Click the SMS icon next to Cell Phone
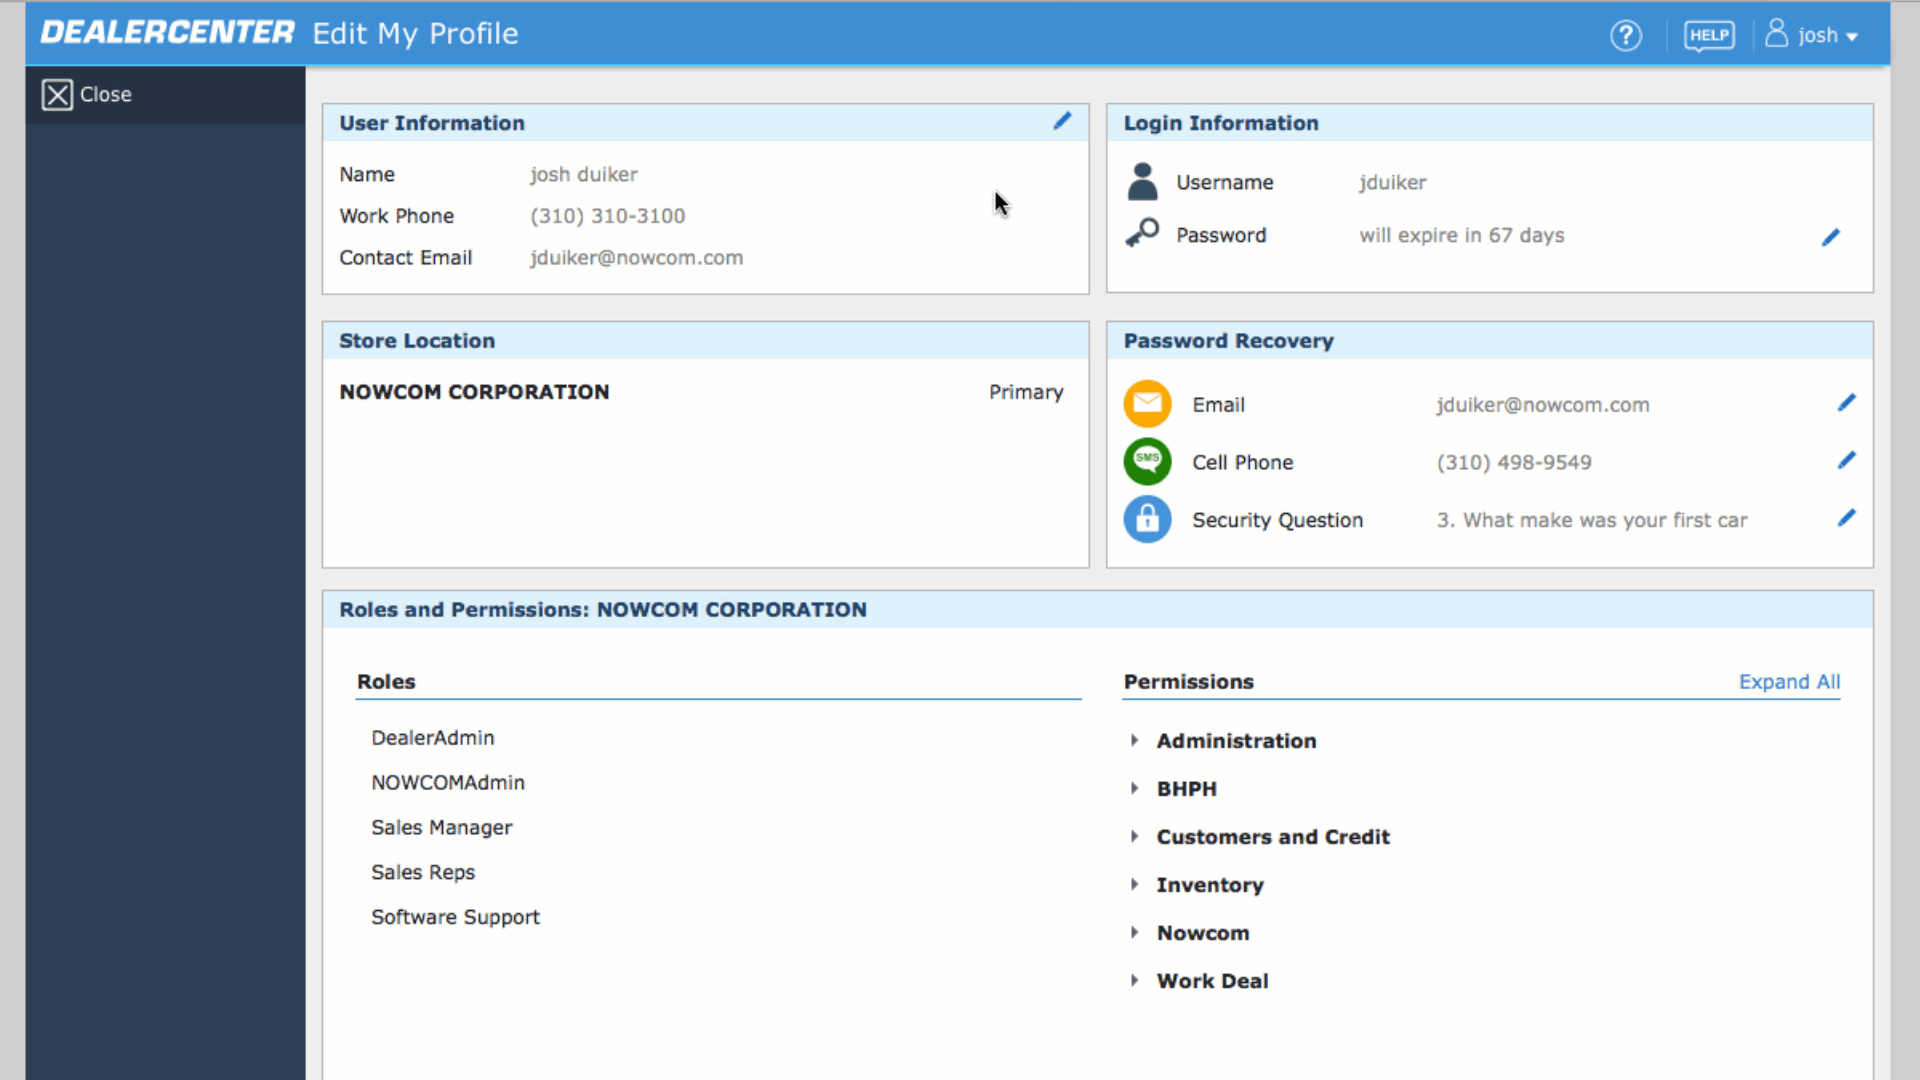 (1147, 462)
